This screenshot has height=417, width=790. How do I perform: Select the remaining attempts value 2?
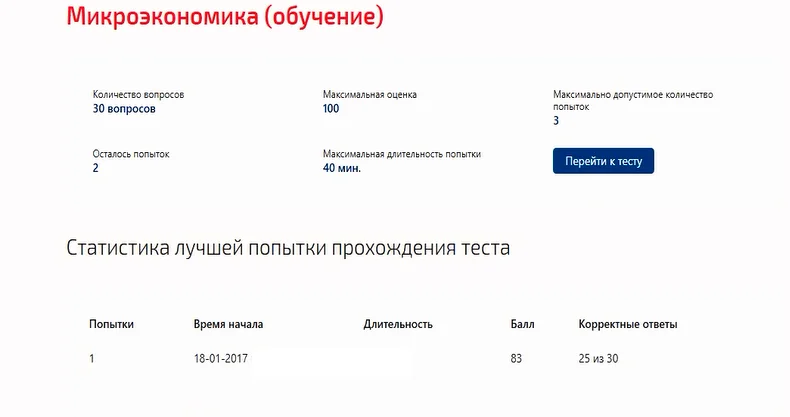click(x=96, y=168)
